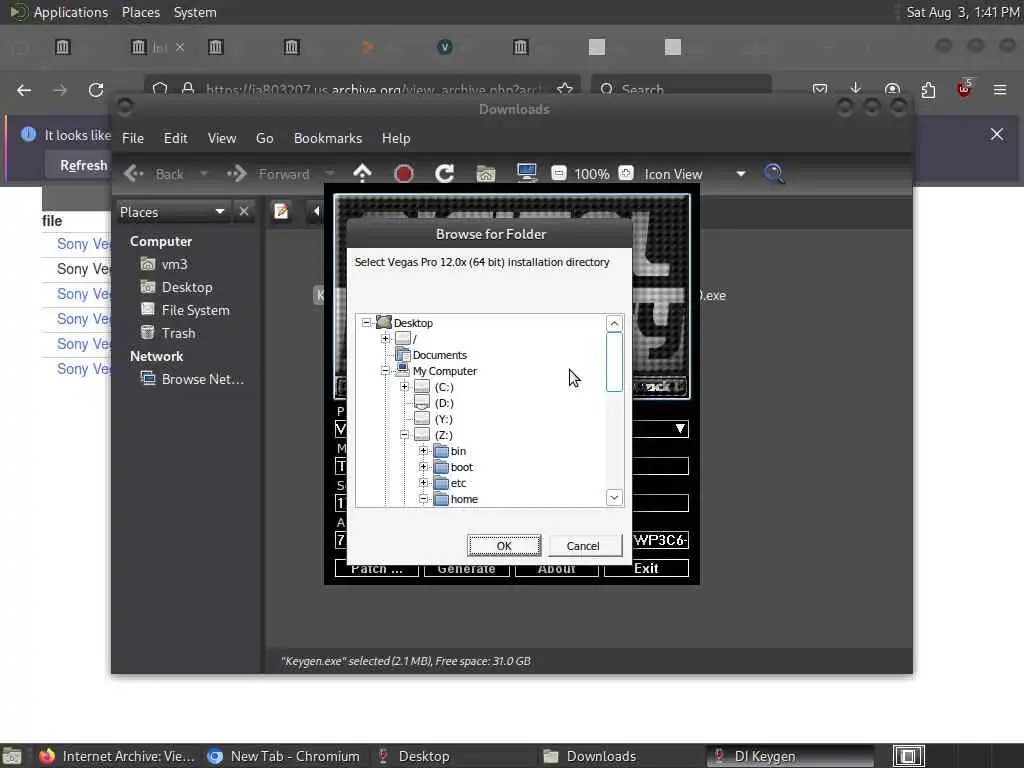Expand the bin folder node

[423, 451]
